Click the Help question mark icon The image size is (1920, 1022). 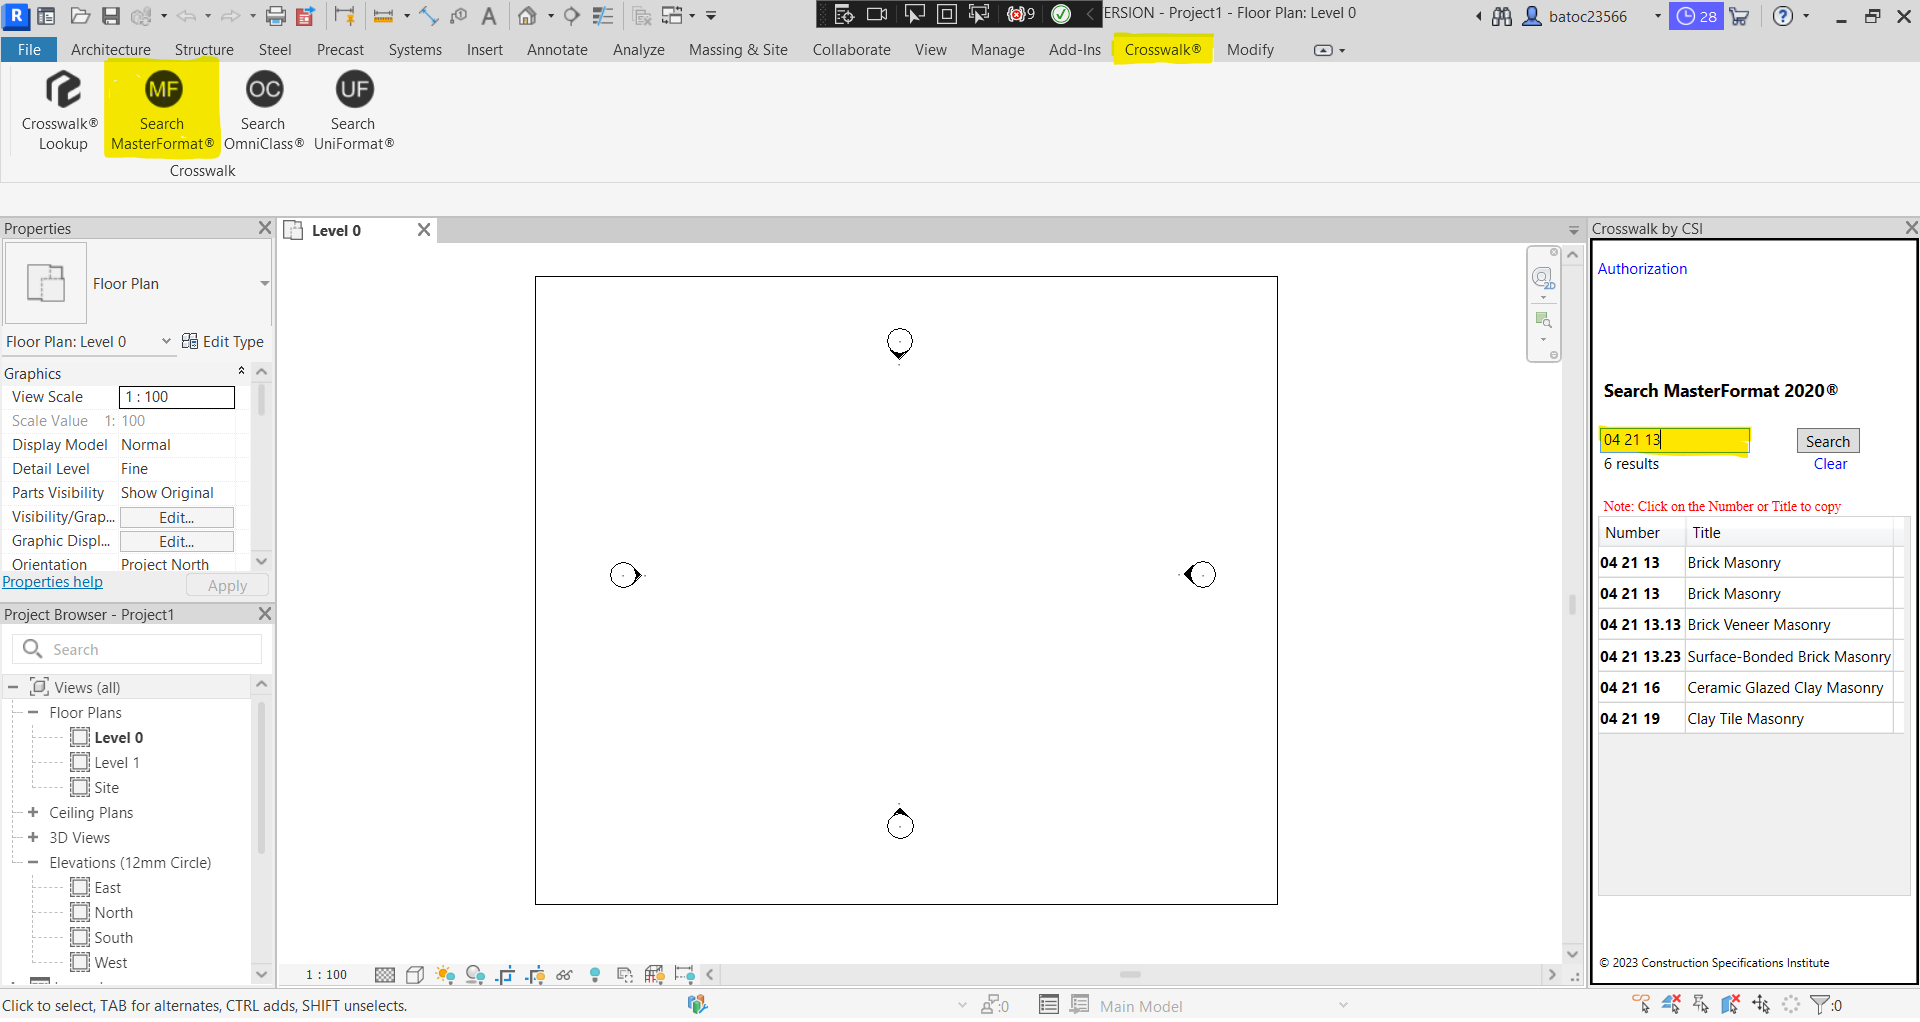click(x=1783, y=16)
